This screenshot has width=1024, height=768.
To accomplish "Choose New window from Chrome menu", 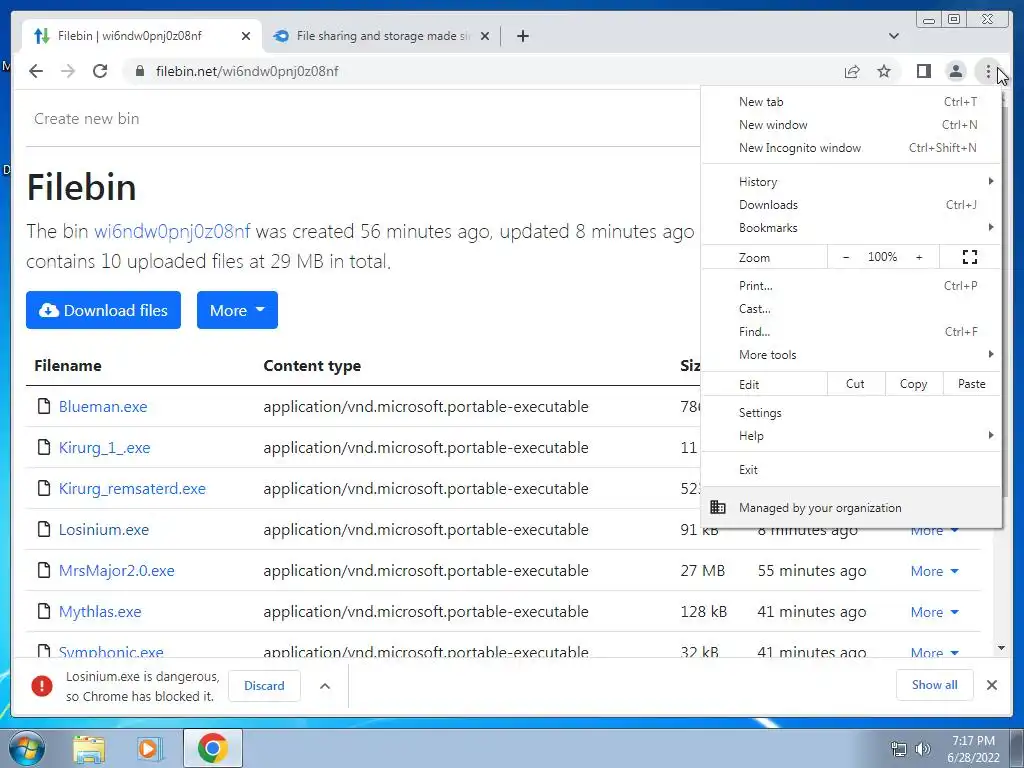I will pyautogui.click(x=851, y=125).
